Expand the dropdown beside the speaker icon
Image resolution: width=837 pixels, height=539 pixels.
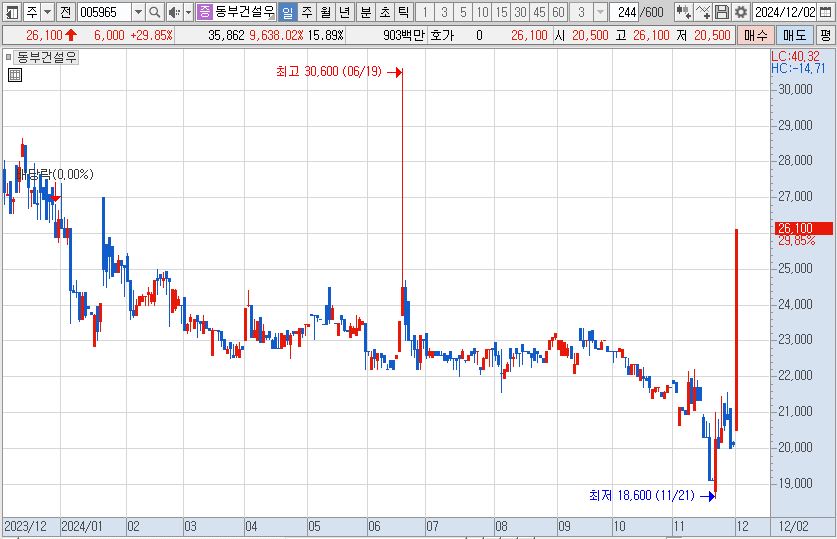click(188, 12)
